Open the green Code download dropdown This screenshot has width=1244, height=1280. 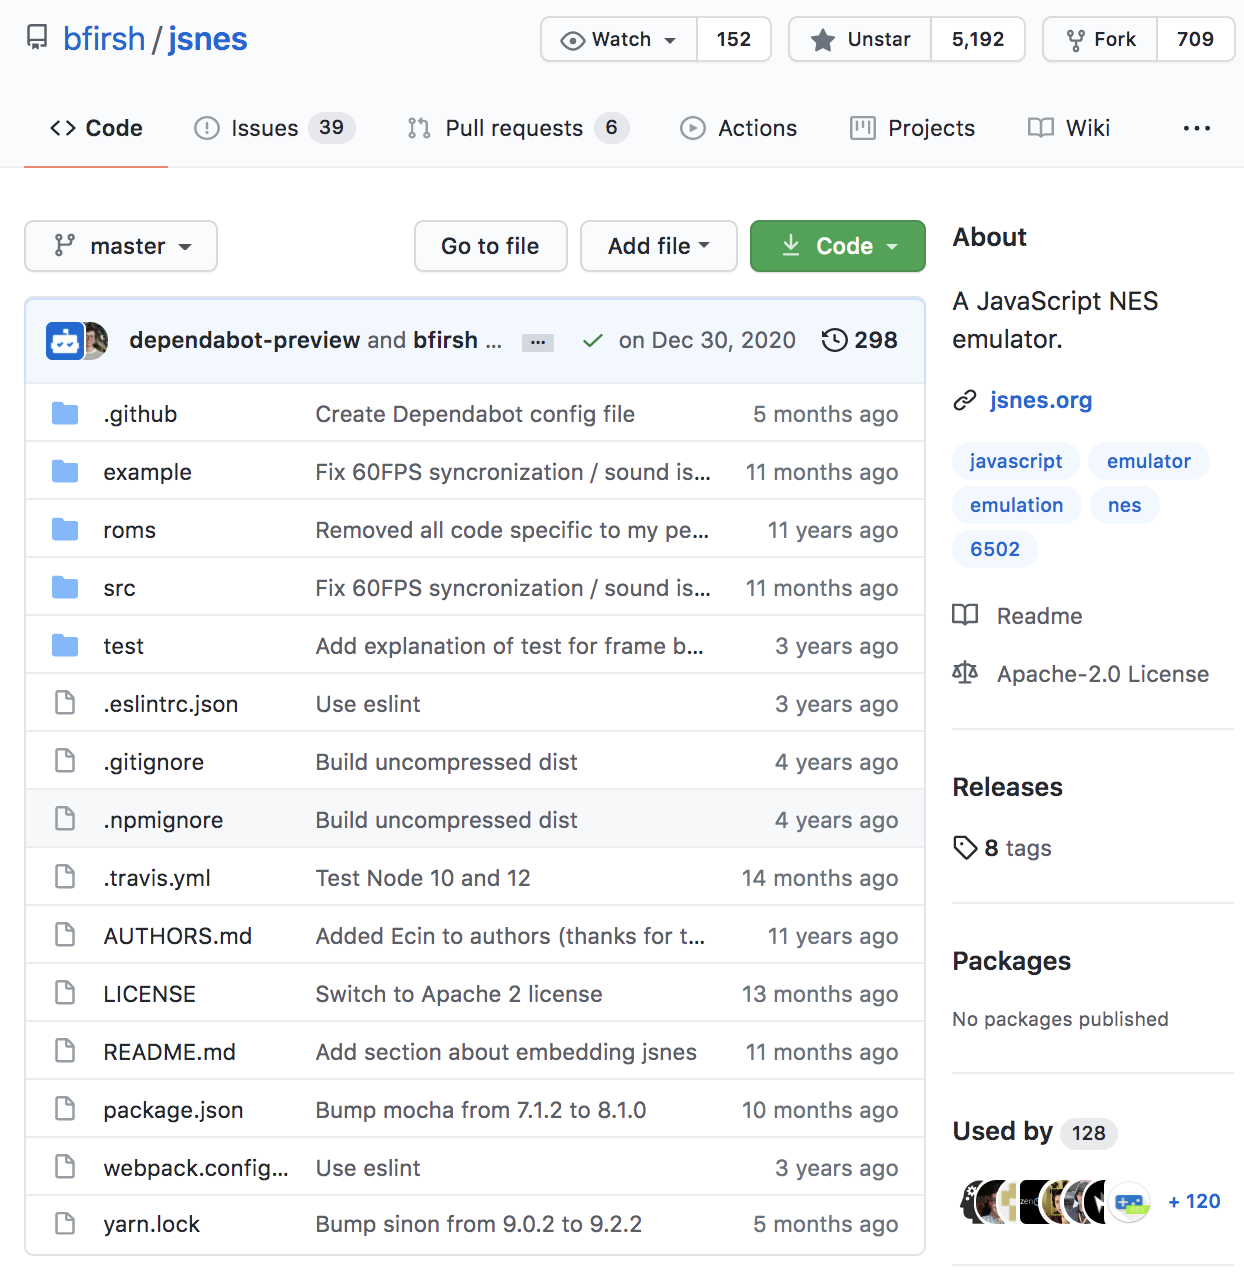838,246
